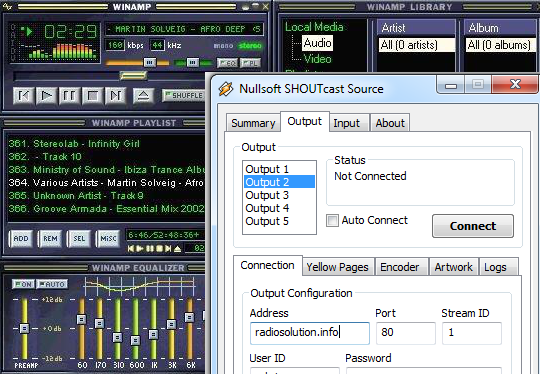This screenshot has width=540, height=374.
Task: Open the playlist REM menu button
Action: [x=50, y=239]
